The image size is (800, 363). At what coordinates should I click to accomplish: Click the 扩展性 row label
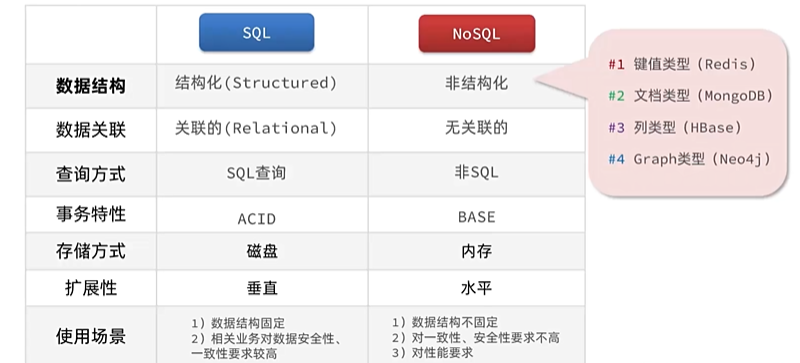click(91, 288)
